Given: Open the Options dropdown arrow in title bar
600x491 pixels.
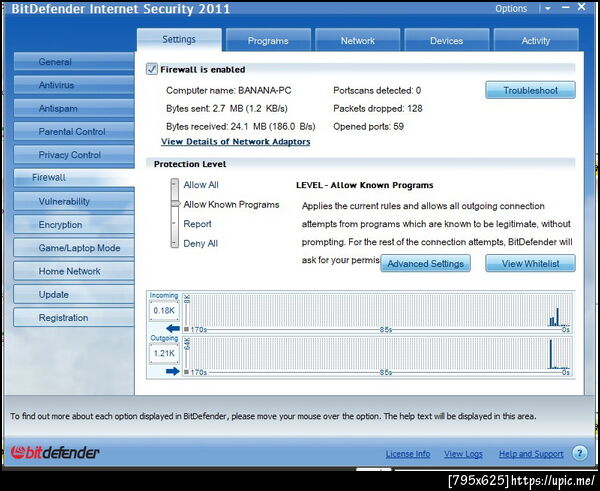Looking at the screenshot, I should point(548,8).
